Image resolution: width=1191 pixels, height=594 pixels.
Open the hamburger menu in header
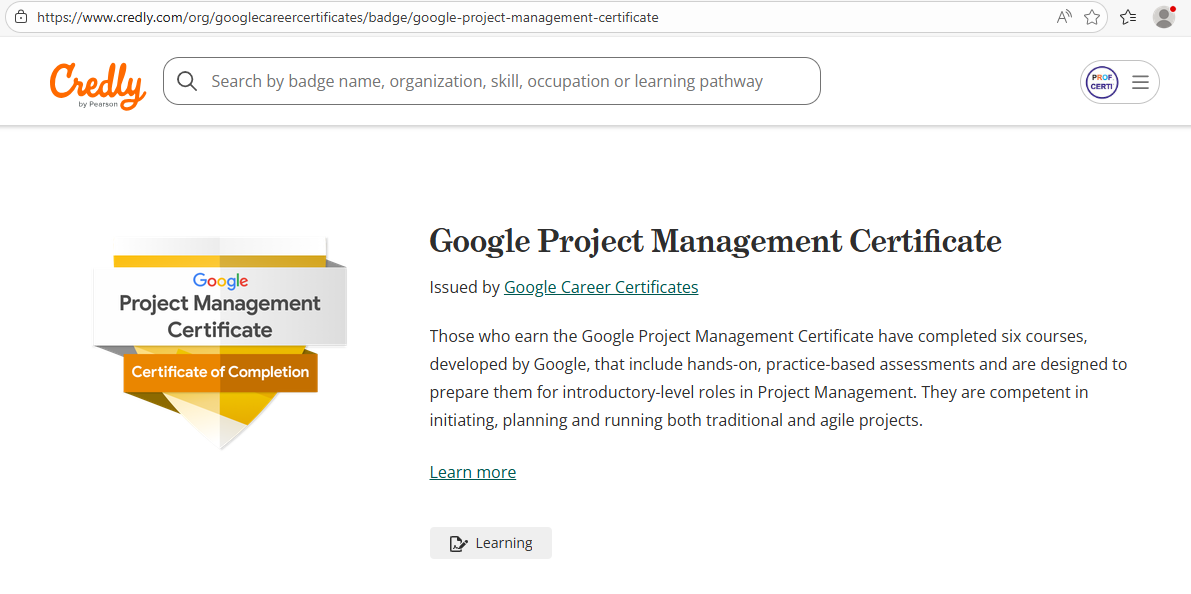[1140, 82]
